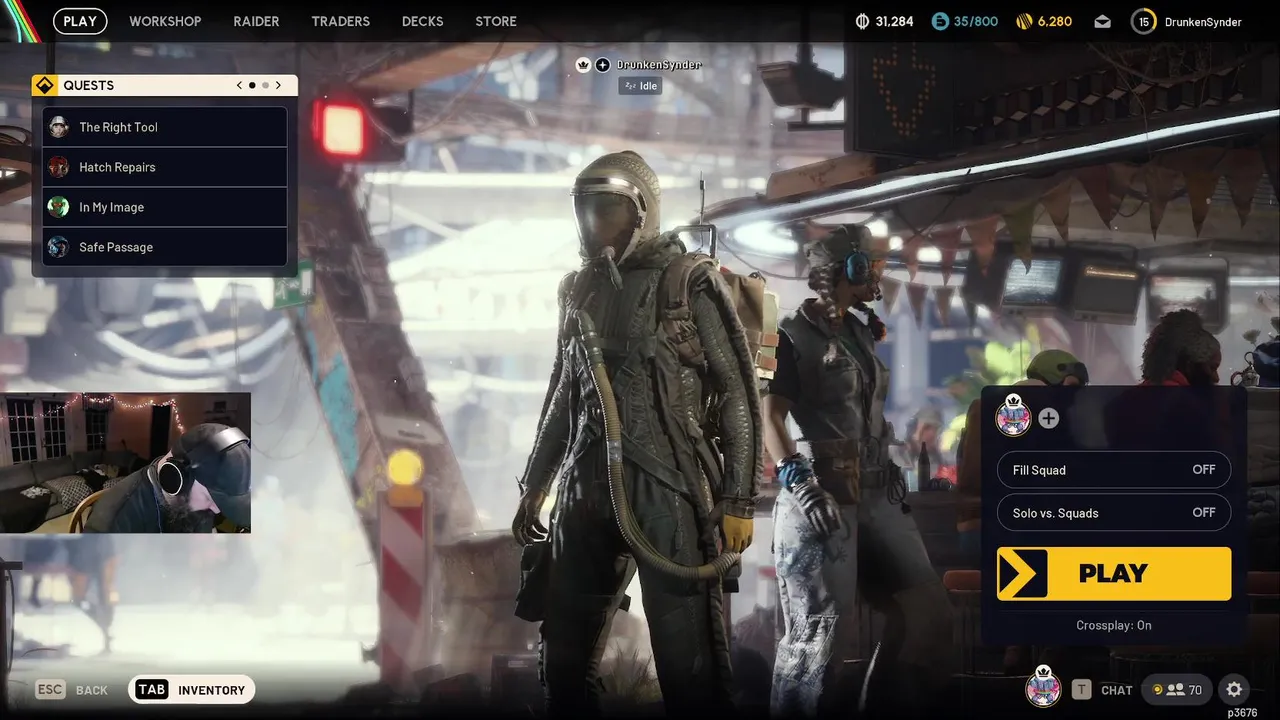1280x720 pixels.
Task: Open the DrunkenSynder profile name in the top bar
Action: click(x=1203, y=22)
